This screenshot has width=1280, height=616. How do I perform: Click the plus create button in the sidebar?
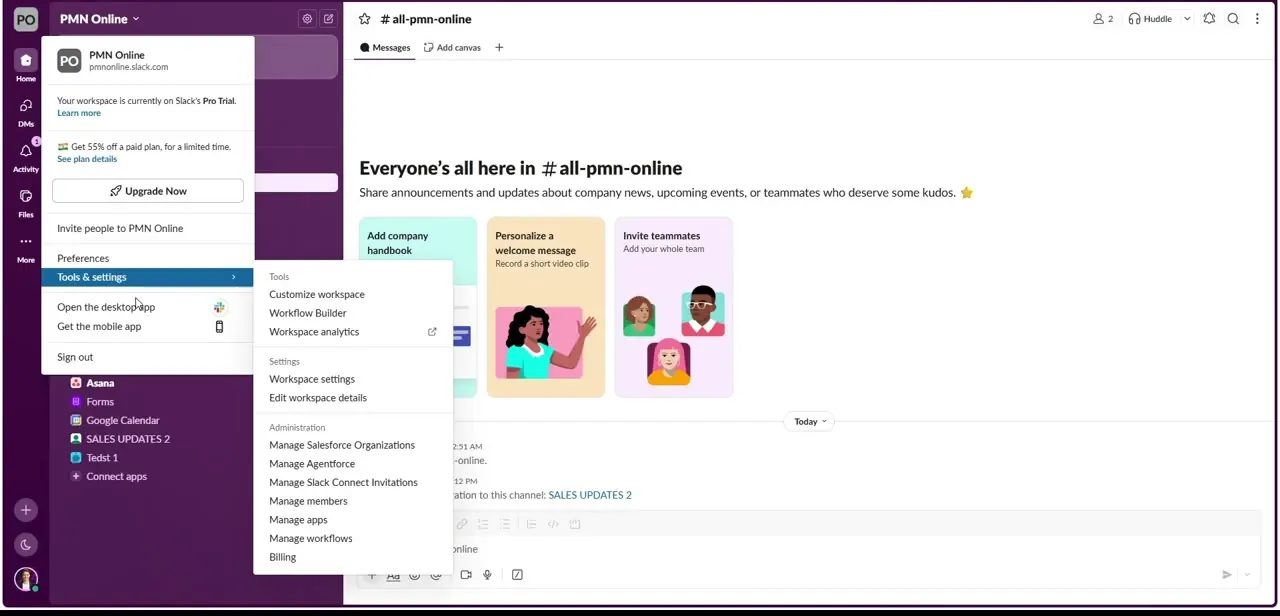[26, 510]
